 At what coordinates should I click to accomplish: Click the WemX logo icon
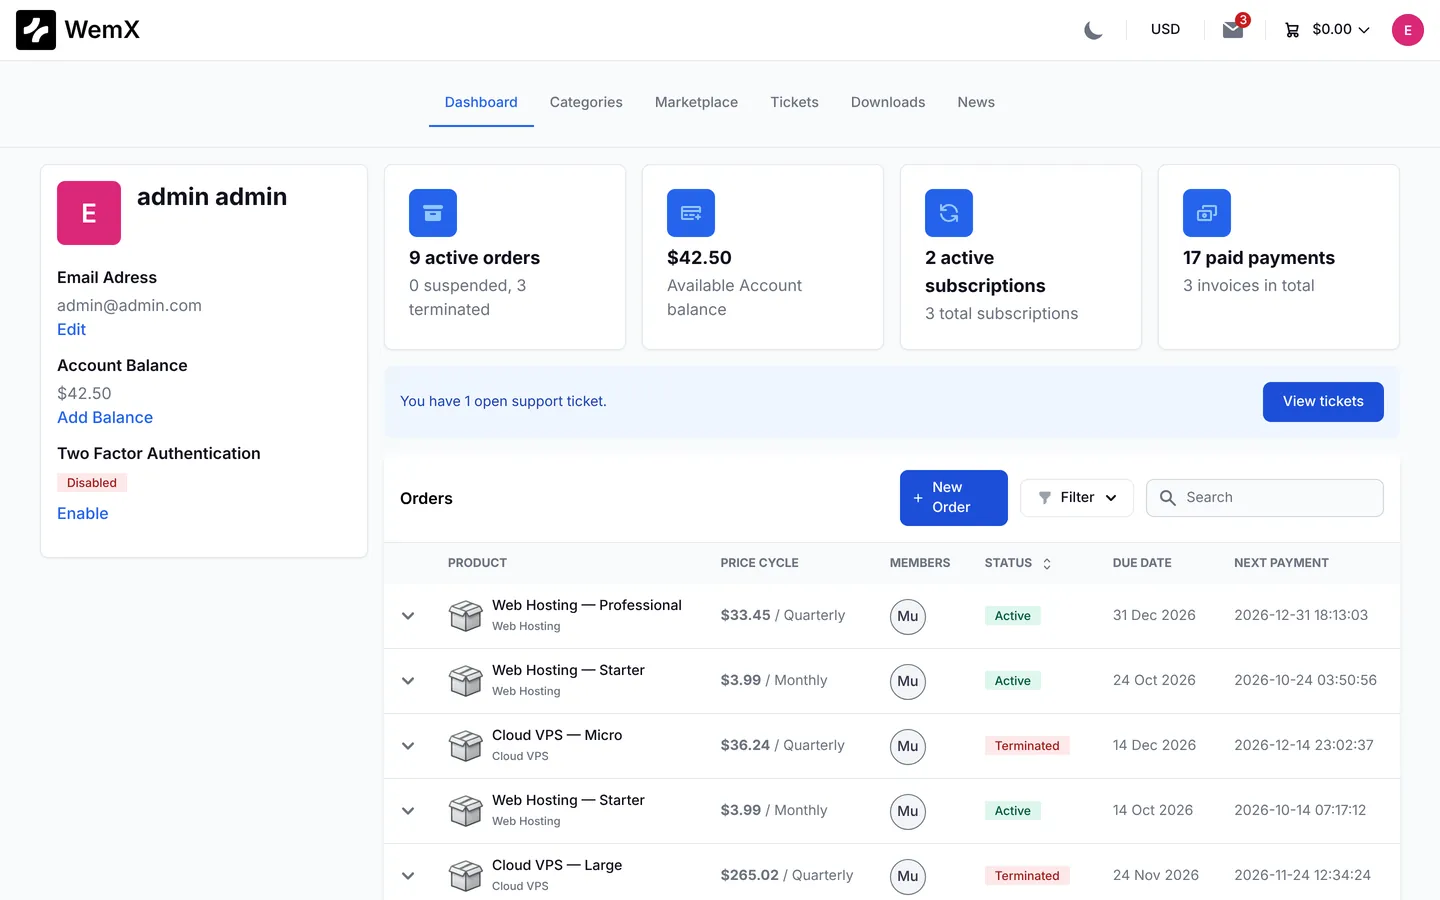tap(36, 30)
